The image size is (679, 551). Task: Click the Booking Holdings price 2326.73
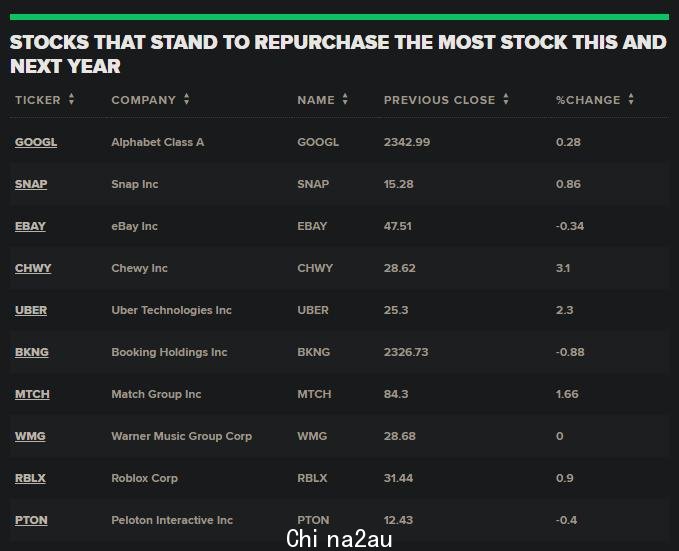coord(406,352)
